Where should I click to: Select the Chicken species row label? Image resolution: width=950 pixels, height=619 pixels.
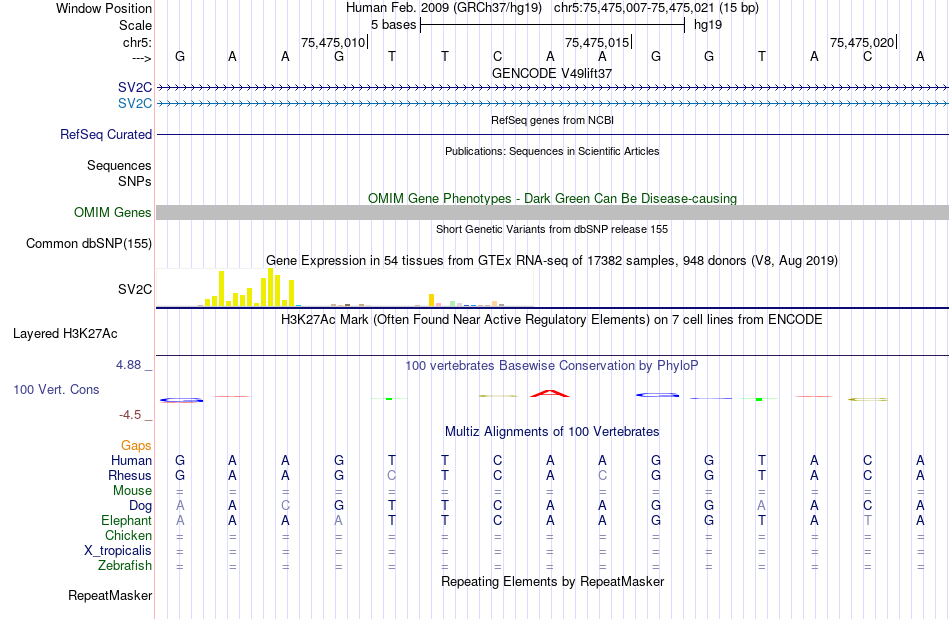(128, 535)
